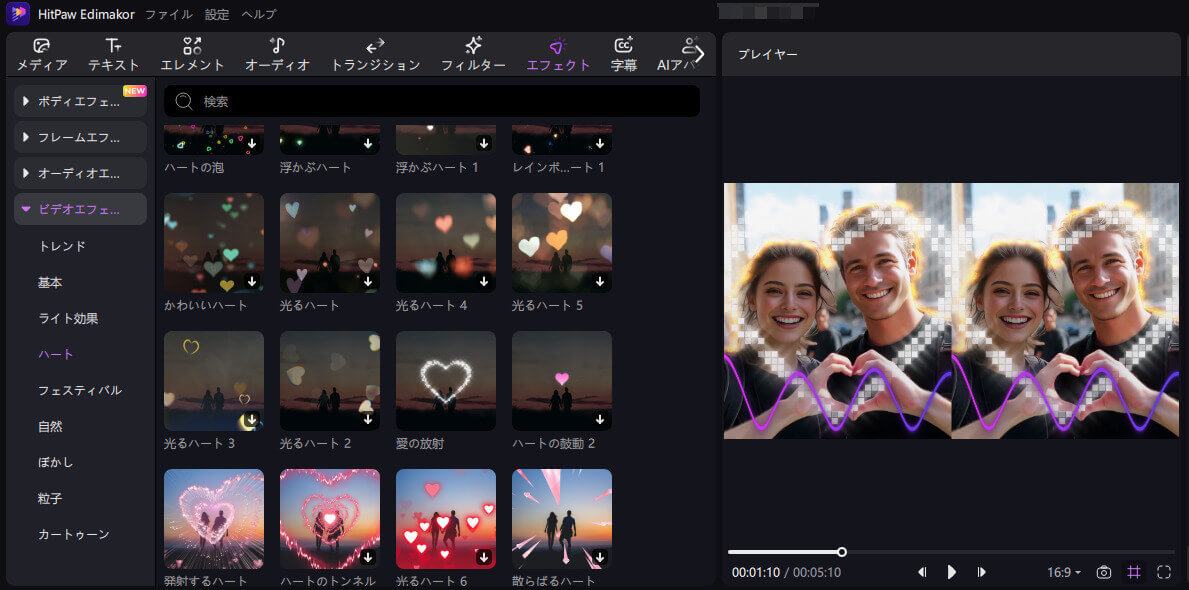Select the 基本 subcategory

50,283
